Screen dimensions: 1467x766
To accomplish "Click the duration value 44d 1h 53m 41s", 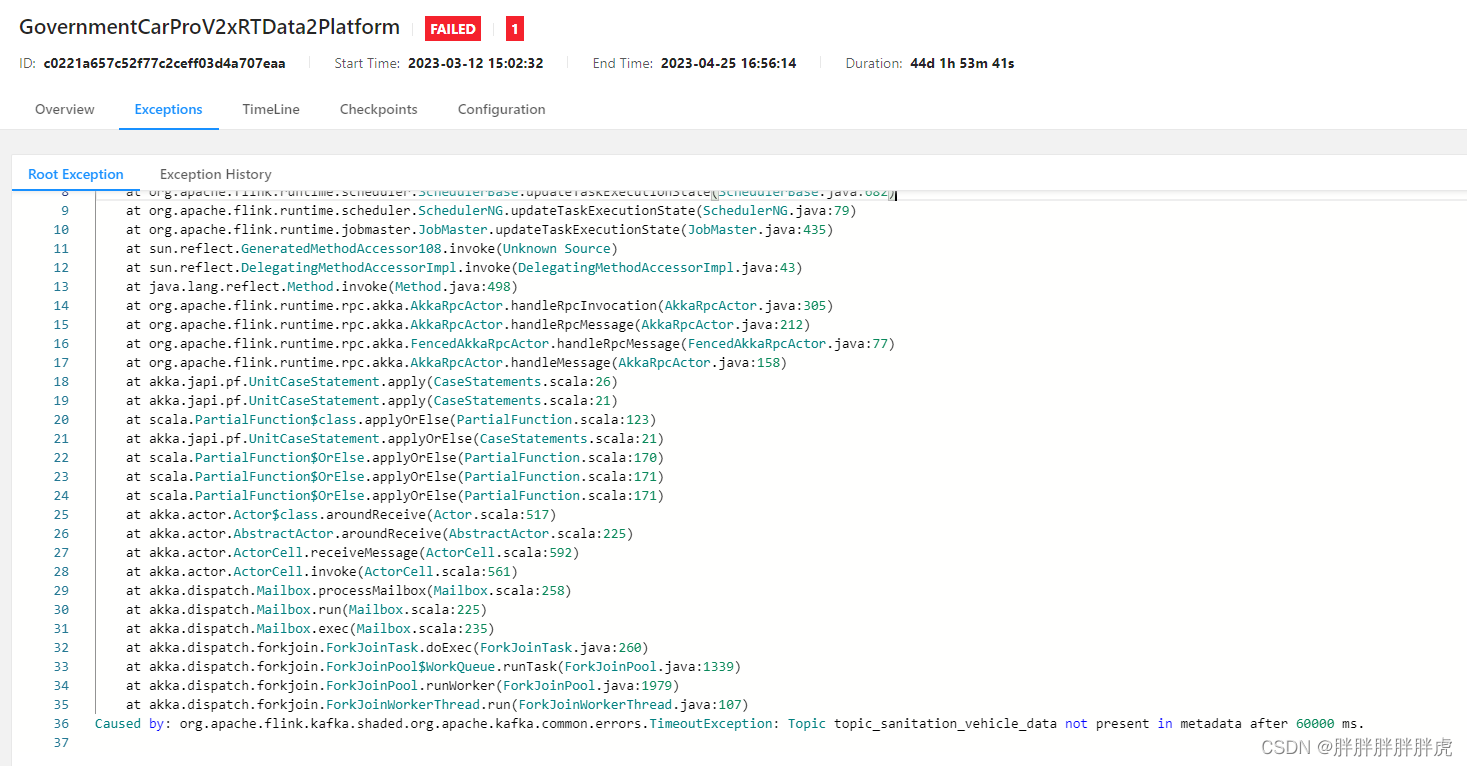I will pyautogui.click(x=962, y=63).
